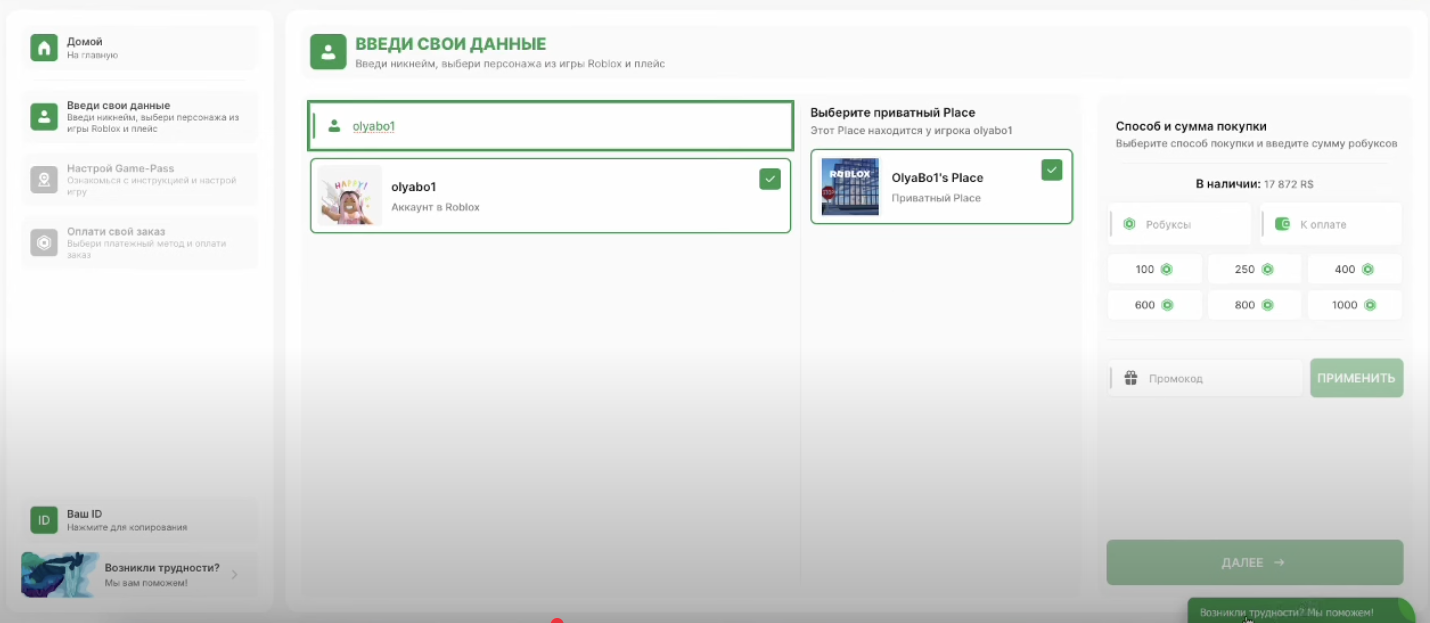Click the OlyaBo1's Place Roblox thumbnail
Image resolution: width=1430 pixels, height=623 pixels.
coord(850,187)
